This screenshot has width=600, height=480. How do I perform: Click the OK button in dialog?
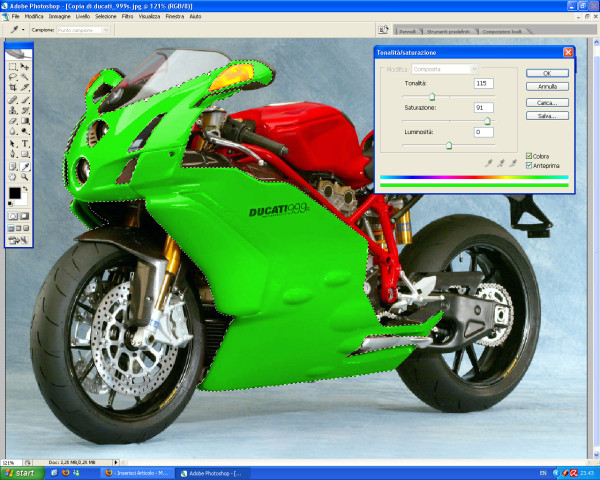tap(547, 73)
